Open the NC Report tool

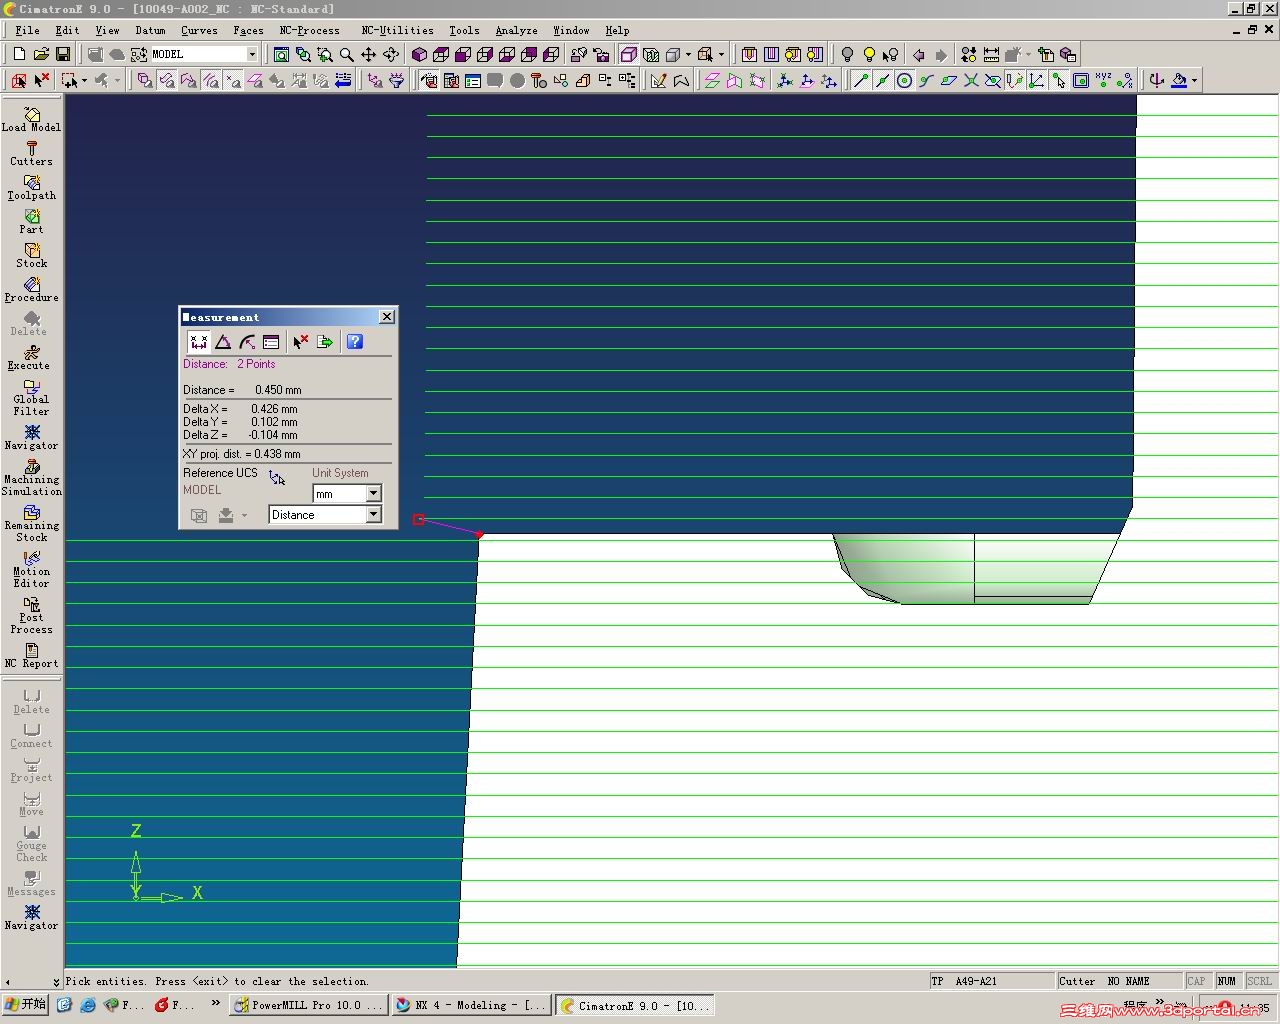[31, 656]
